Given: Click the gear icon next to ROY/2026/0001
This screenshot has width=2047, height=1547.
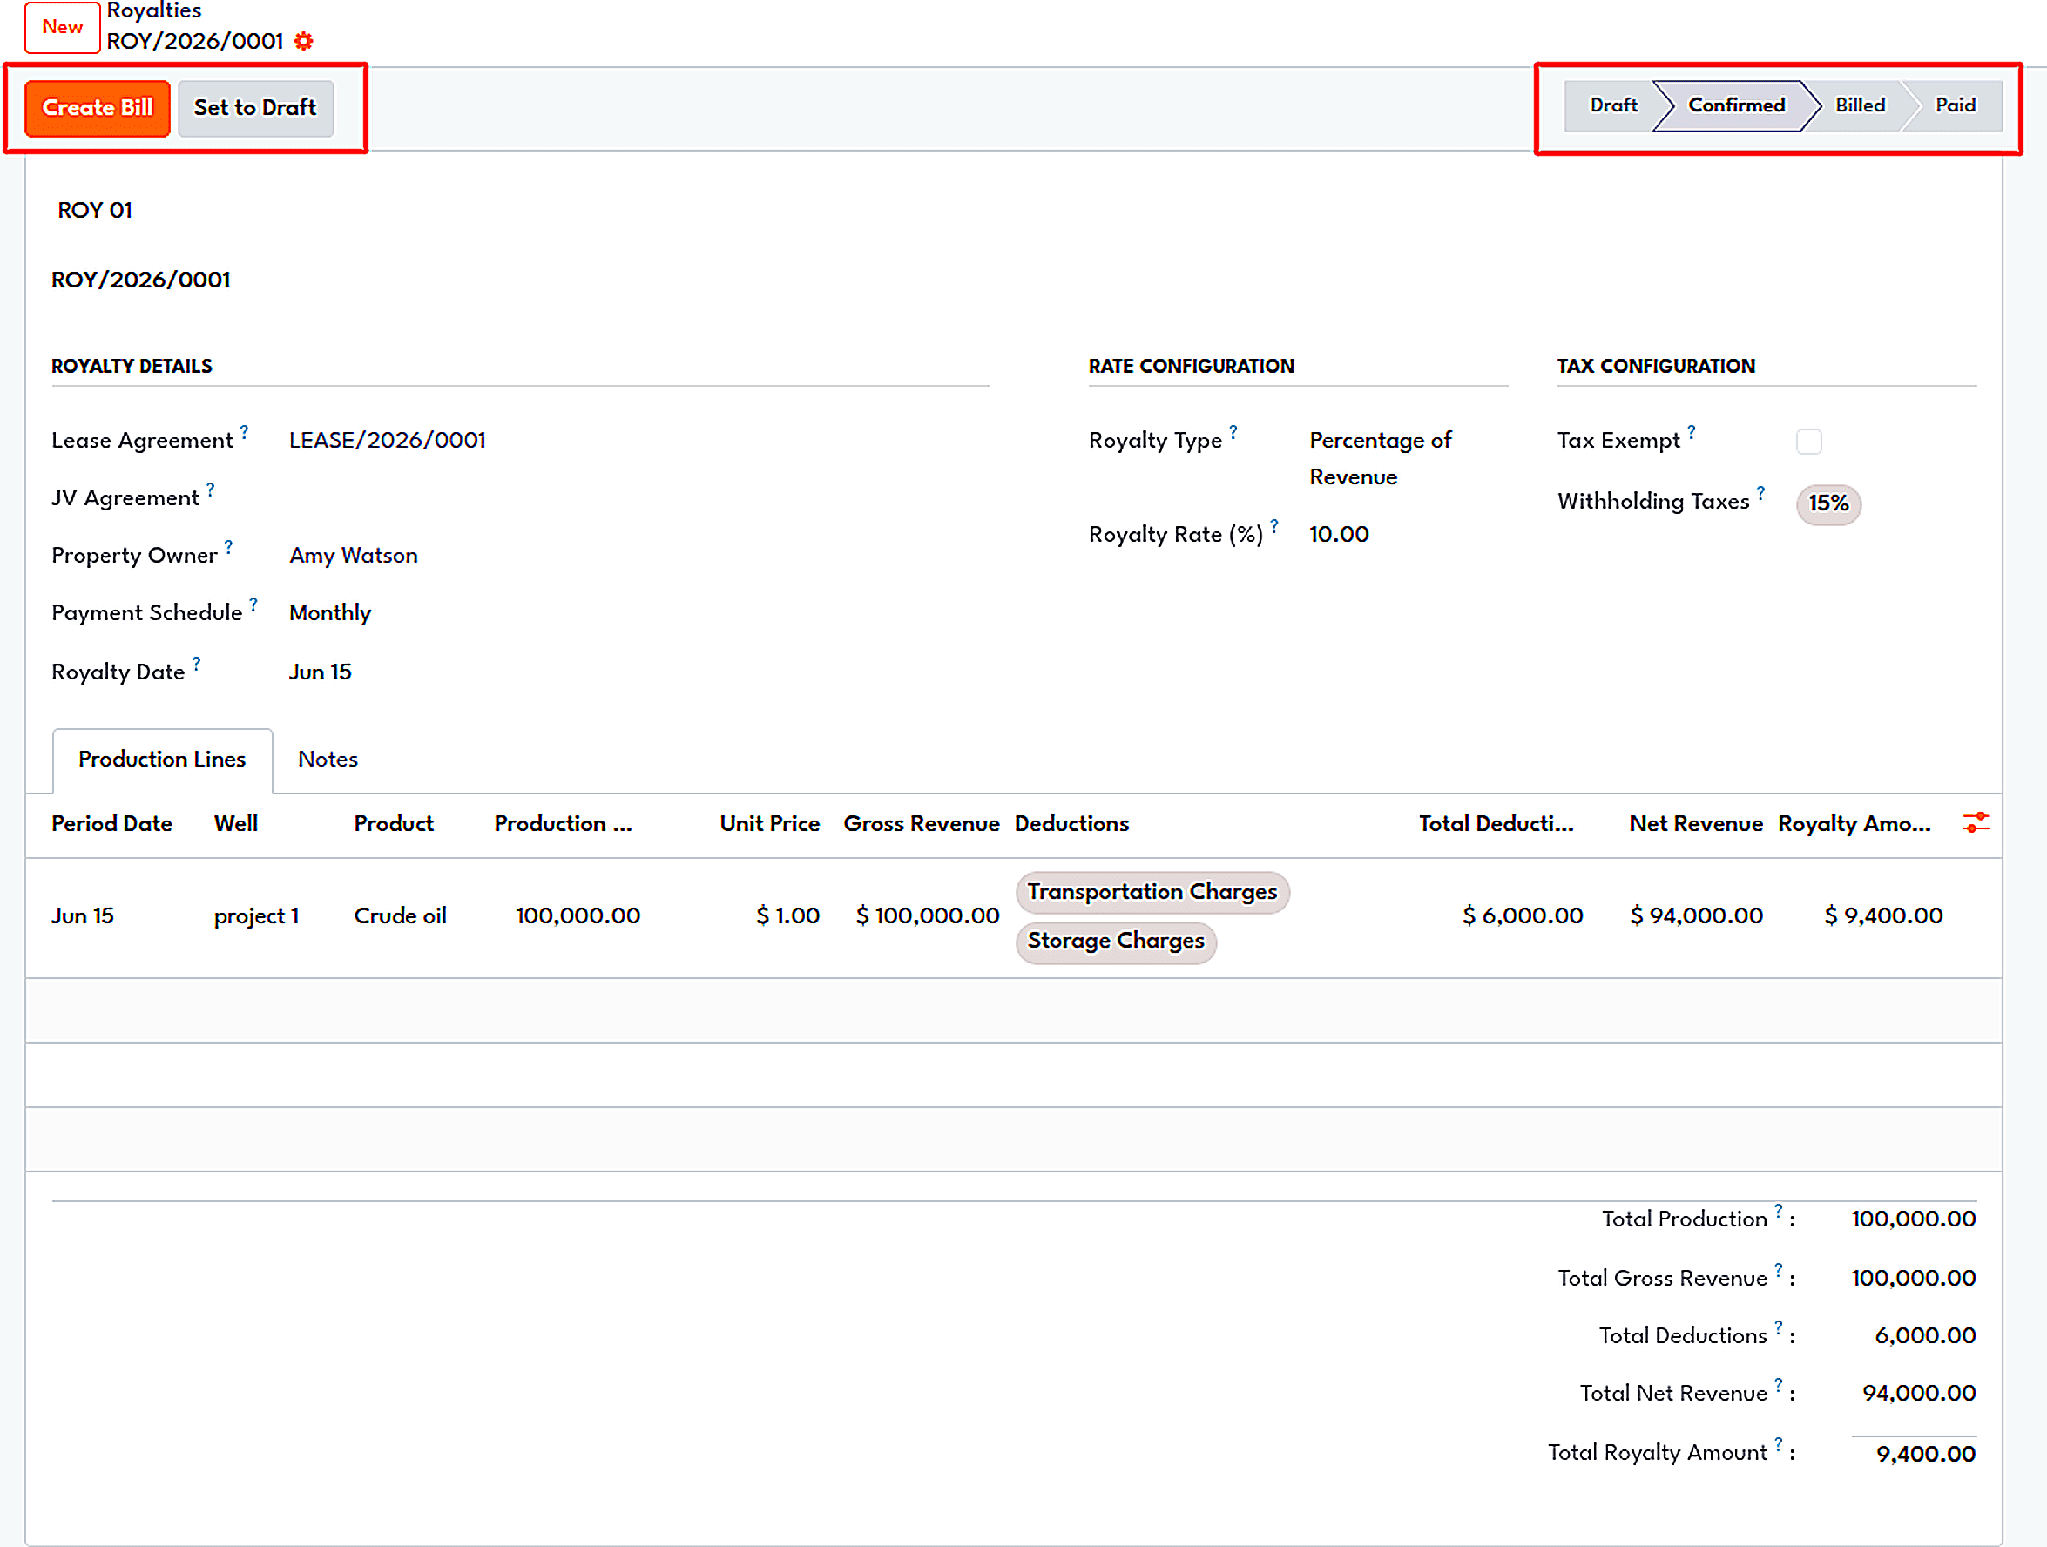Looking at the screenshot, I should [304, 41].
